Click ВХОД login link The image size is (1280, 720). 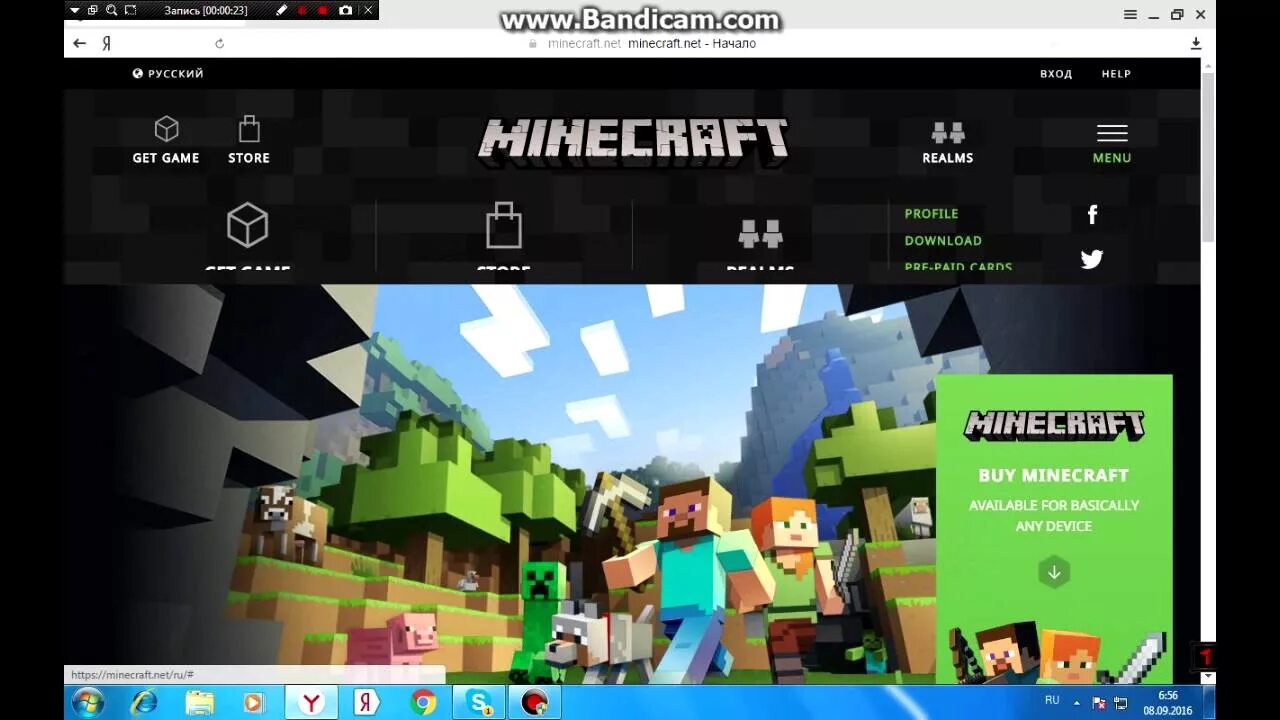point(1056,74)
